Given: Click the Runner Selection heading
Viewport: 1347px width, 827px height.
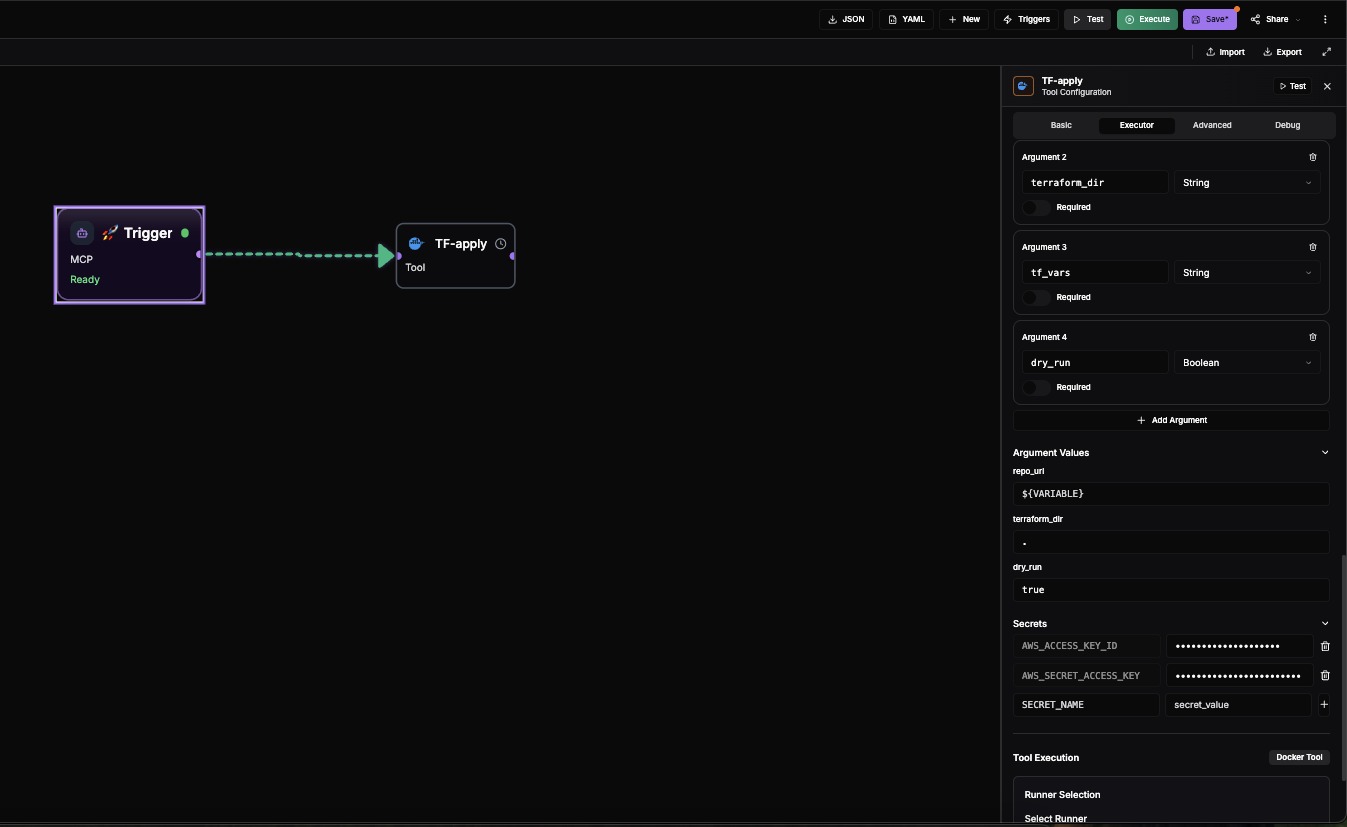Looking at the screenshot, I should pyautogui.click(x=1062, y=795).
